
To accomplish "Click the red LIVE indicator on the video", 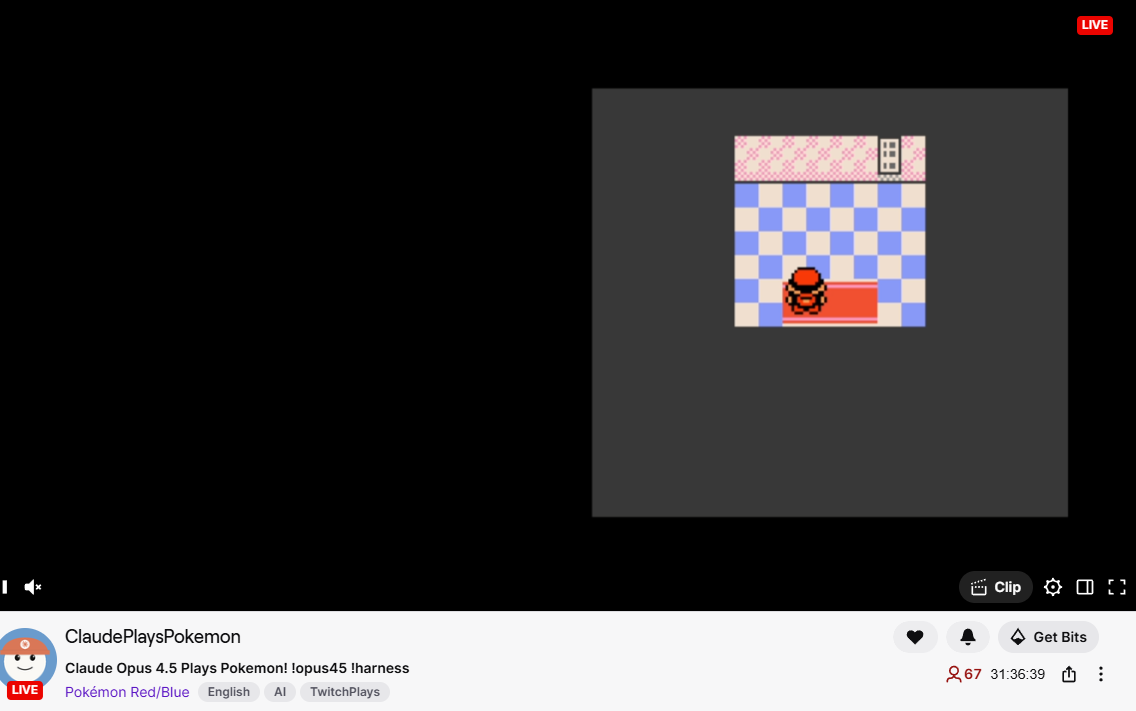I will pyautogui.click(x=1094, y=25).
